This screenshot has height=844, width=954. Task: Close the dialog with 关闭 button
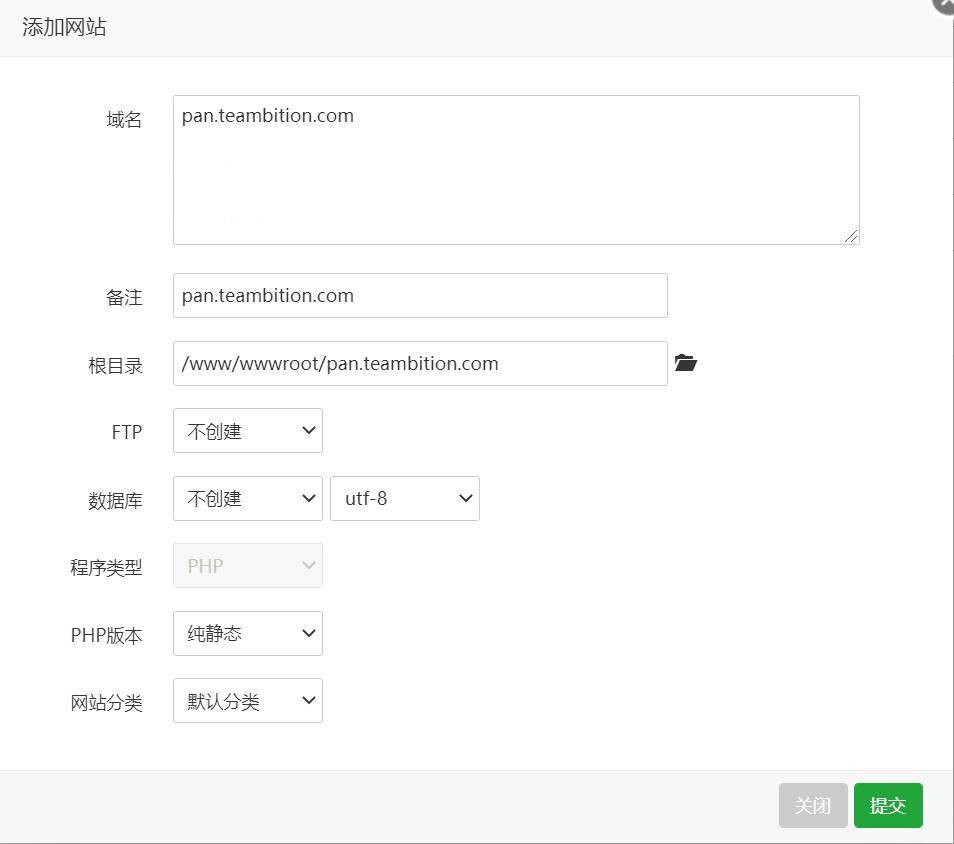pos(812,805)
